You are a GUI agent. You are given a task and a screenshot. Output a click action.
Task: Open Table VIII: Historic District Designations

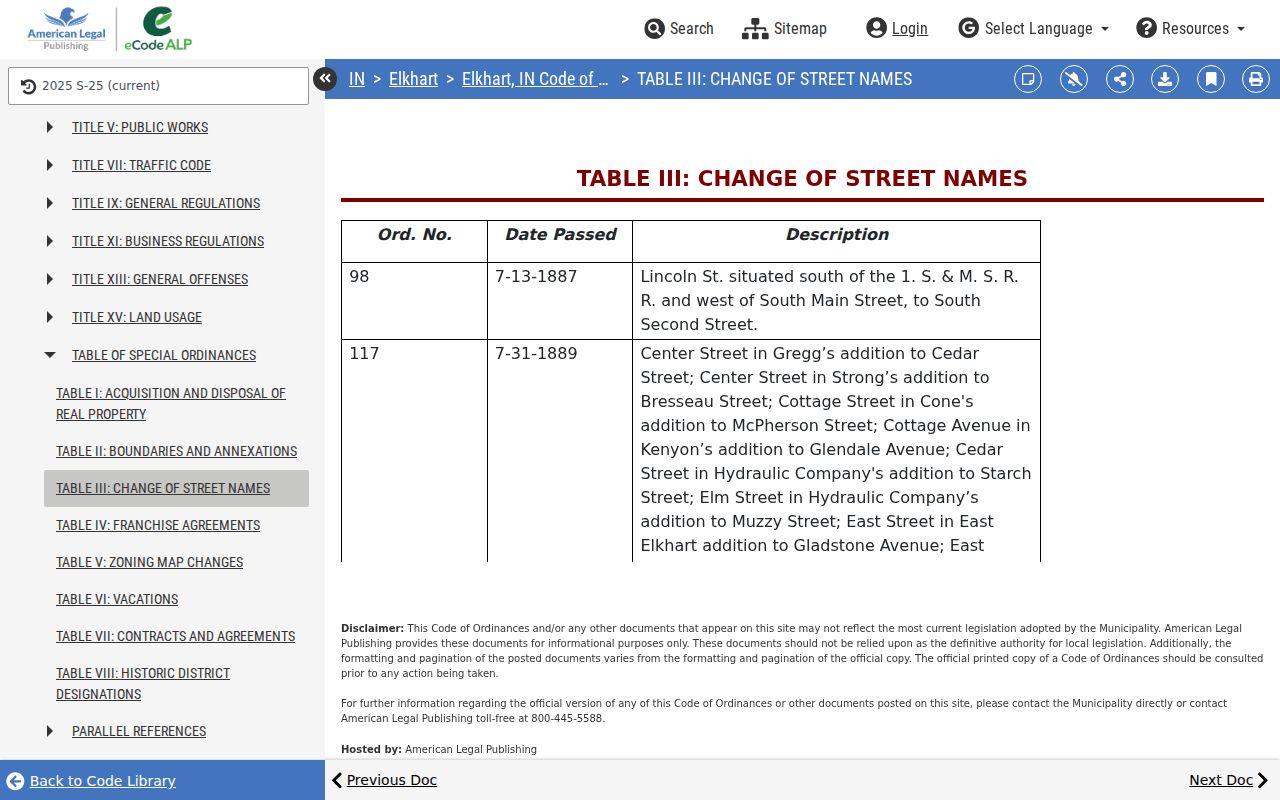pos(143,683)
